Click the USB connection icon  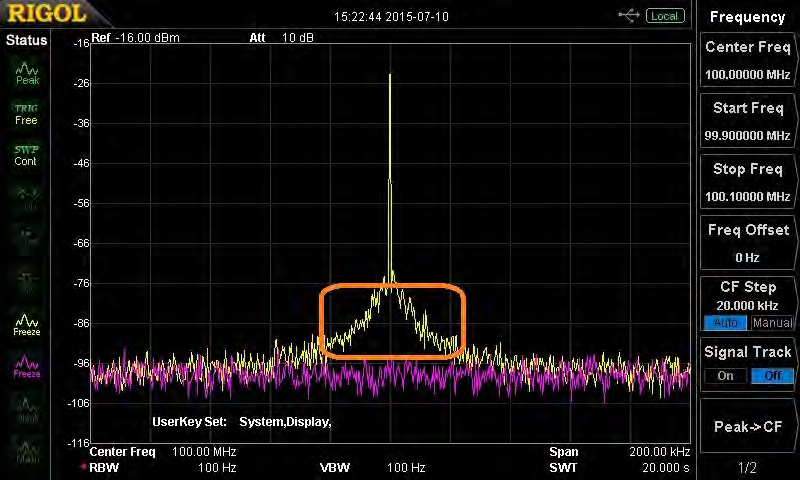(629, 16)
